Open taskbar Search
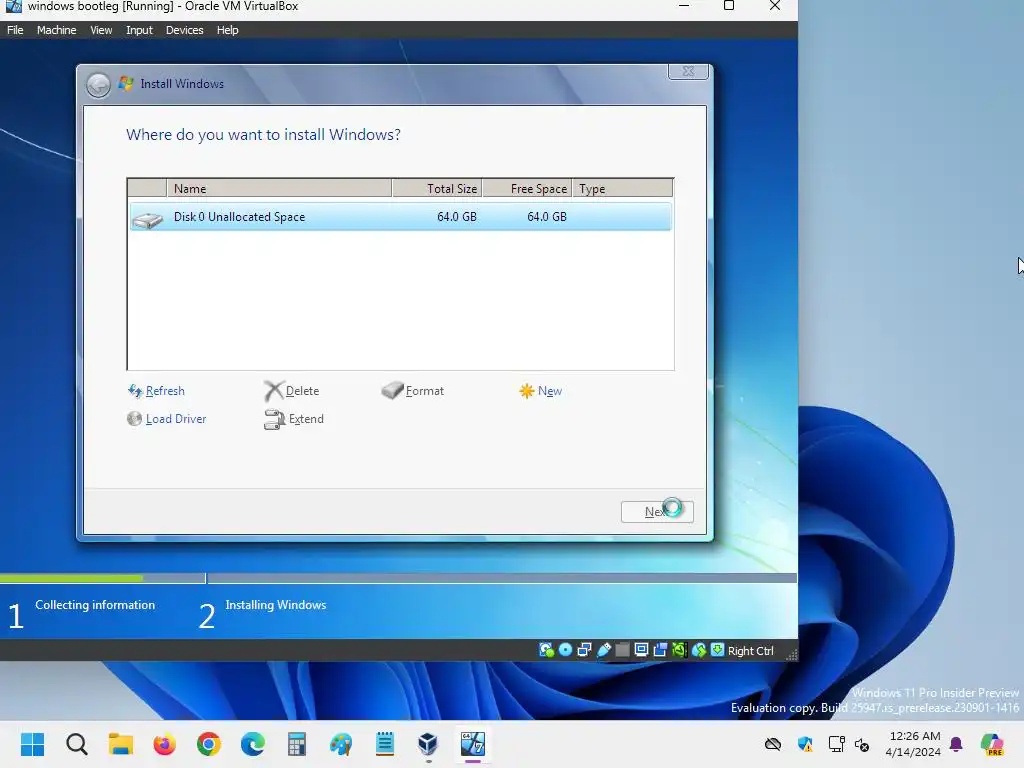The image size is (1024, 768). (76, 744)
